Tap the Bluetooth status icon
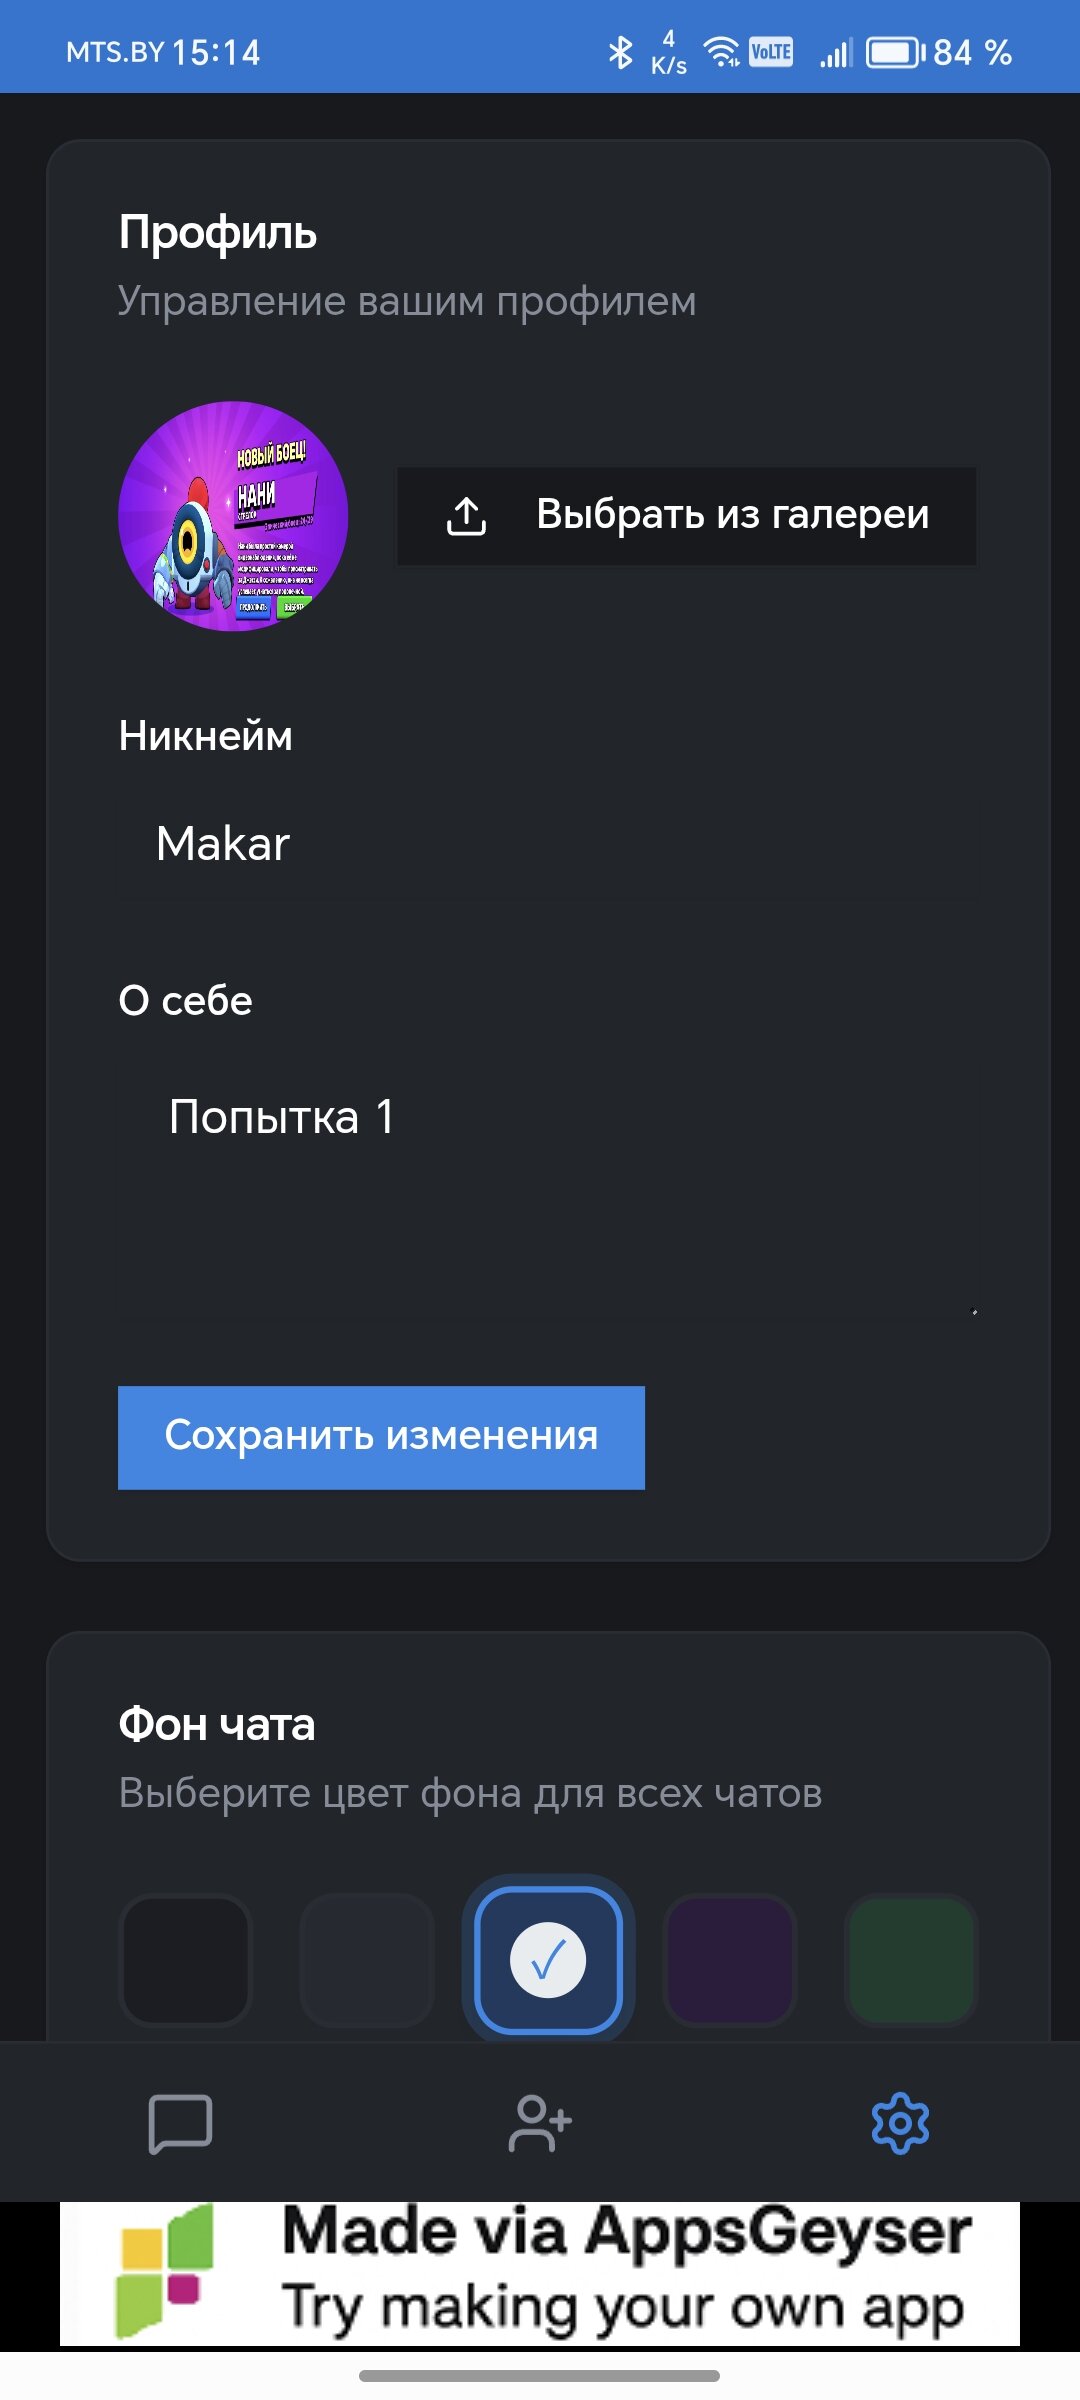 point(620,52)
